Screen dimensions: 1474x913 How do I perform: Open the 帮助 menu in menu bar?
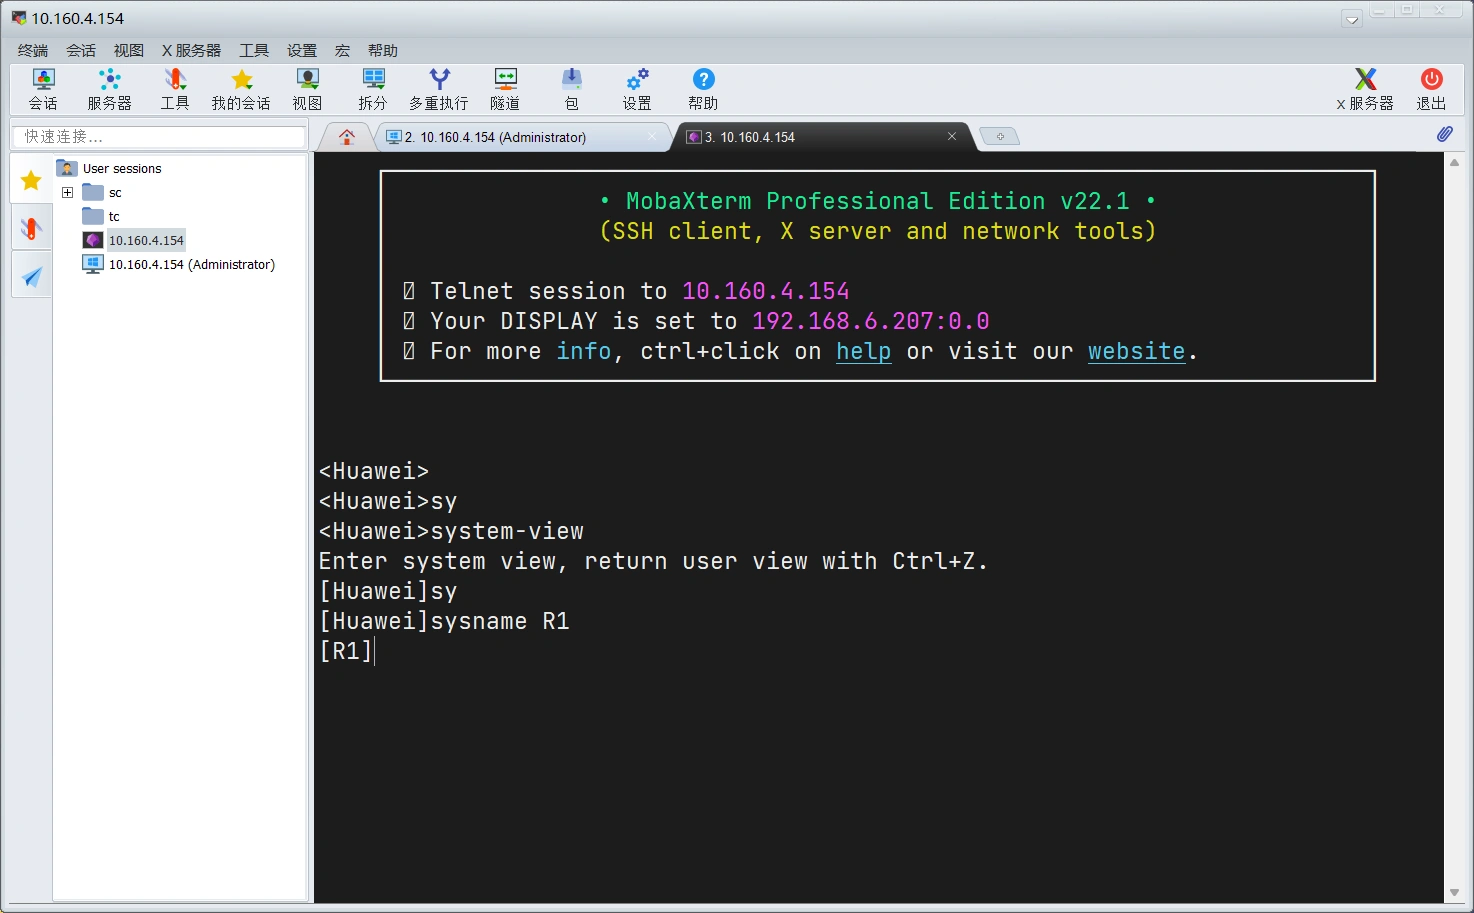coord(383,50)
